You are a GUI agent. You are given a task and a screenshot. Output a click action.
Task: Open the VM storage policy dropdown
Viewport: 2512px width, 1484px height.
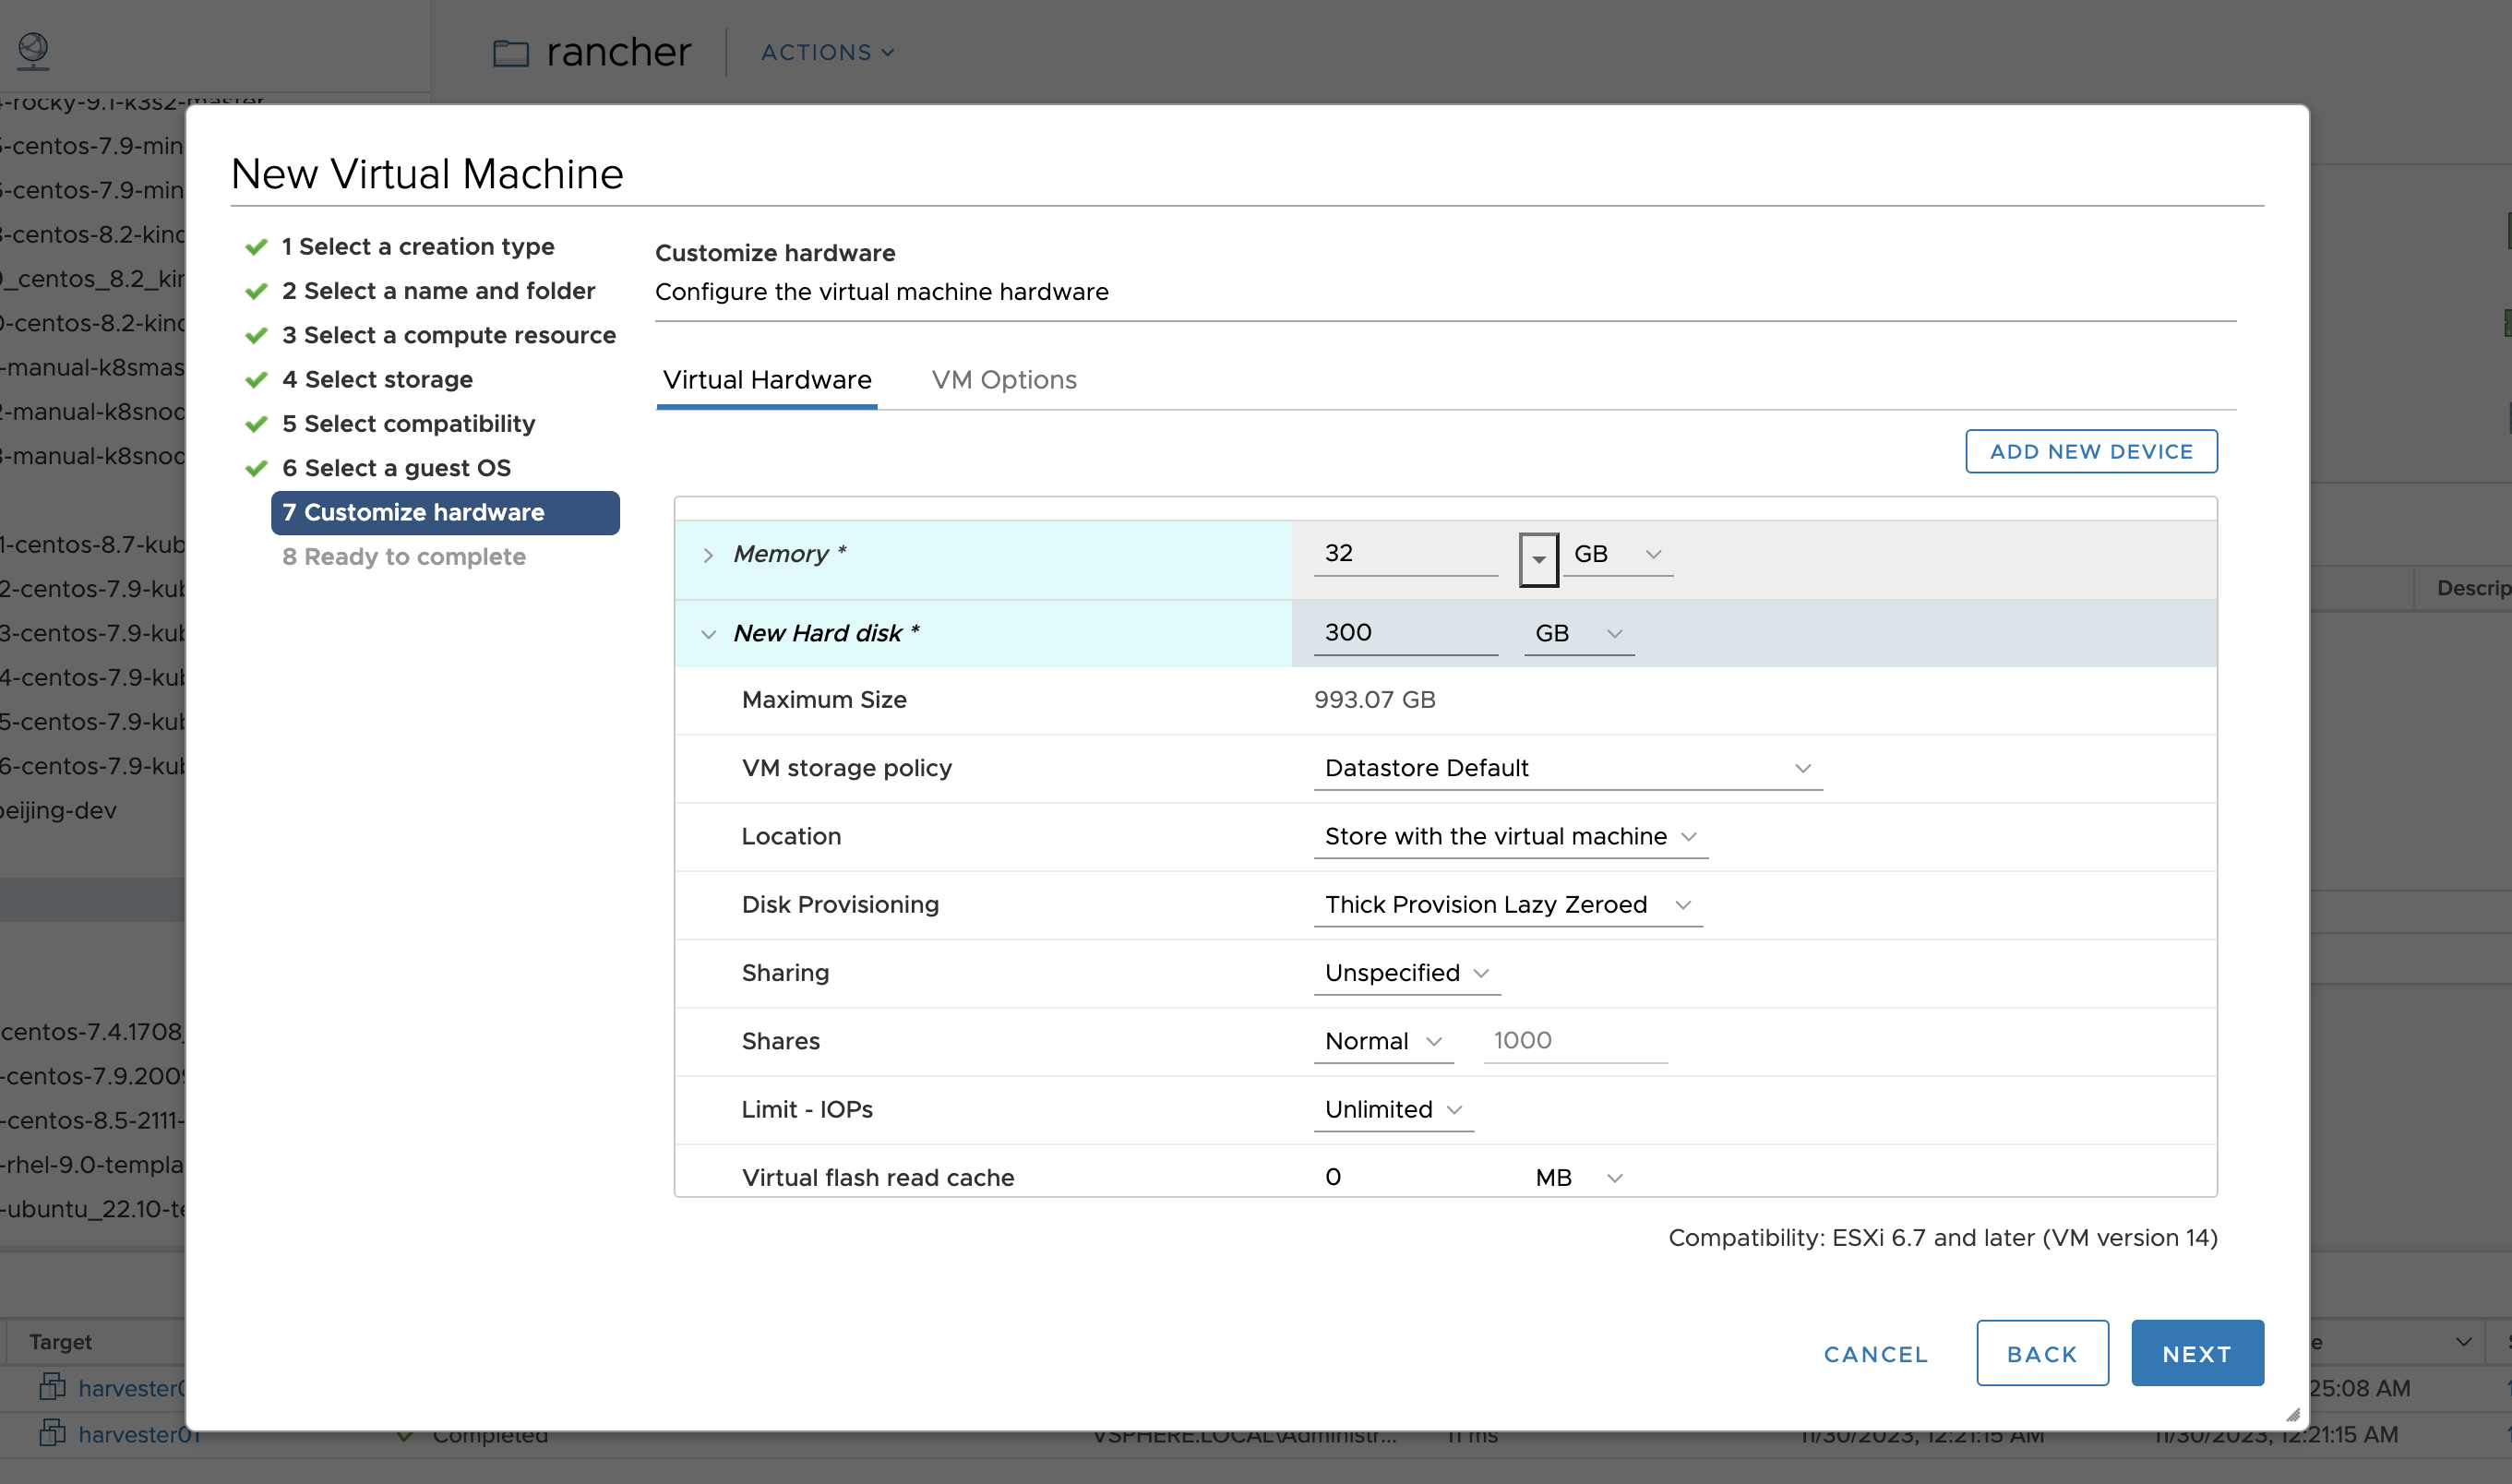pyautogui.click(x=1567, y=768)
